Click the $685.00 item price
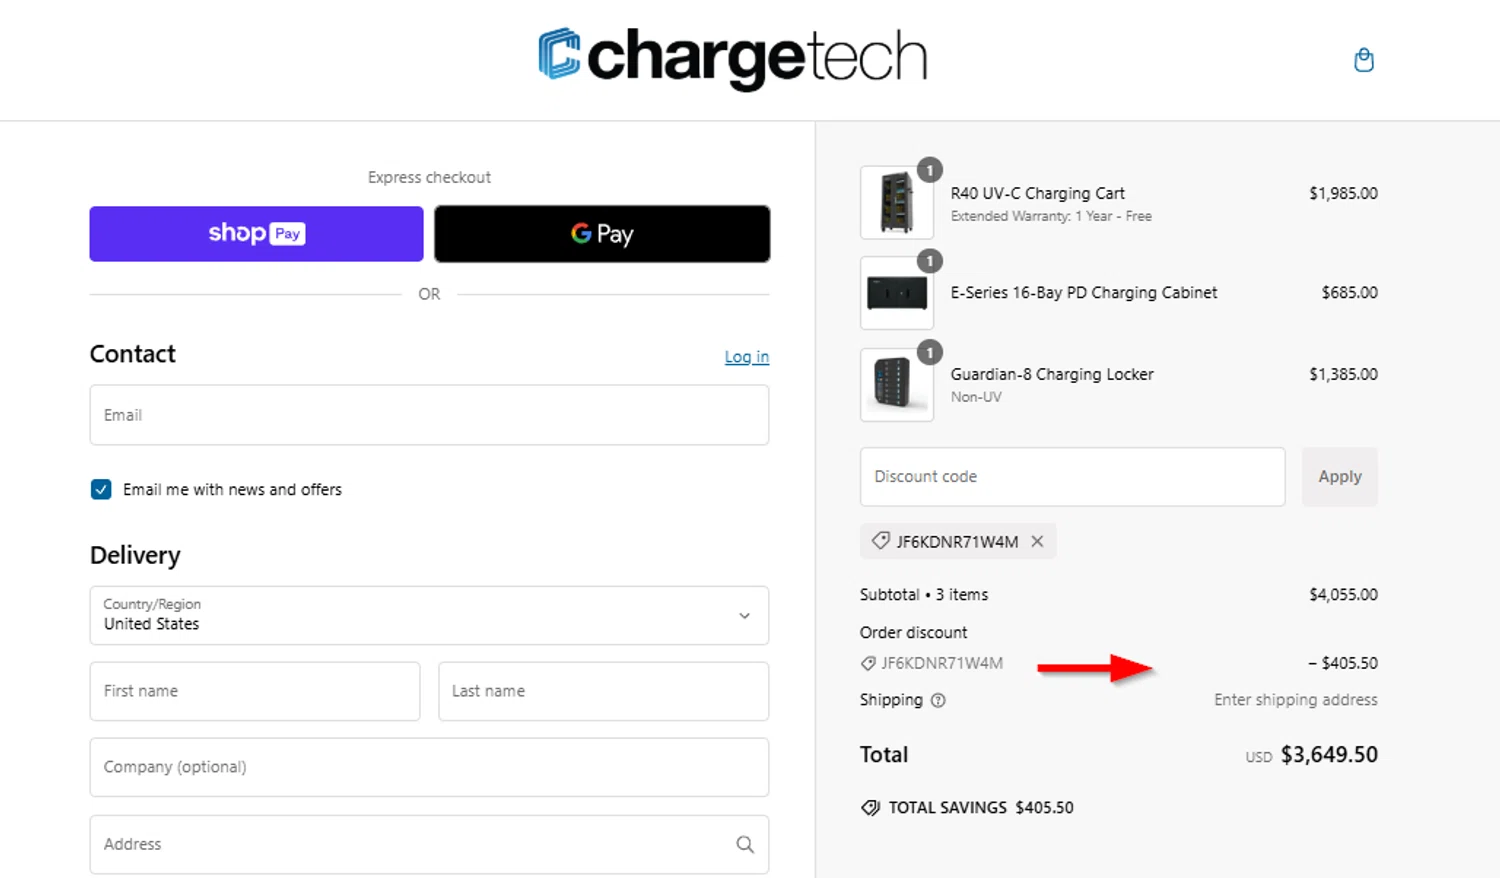 (1349, 292)
